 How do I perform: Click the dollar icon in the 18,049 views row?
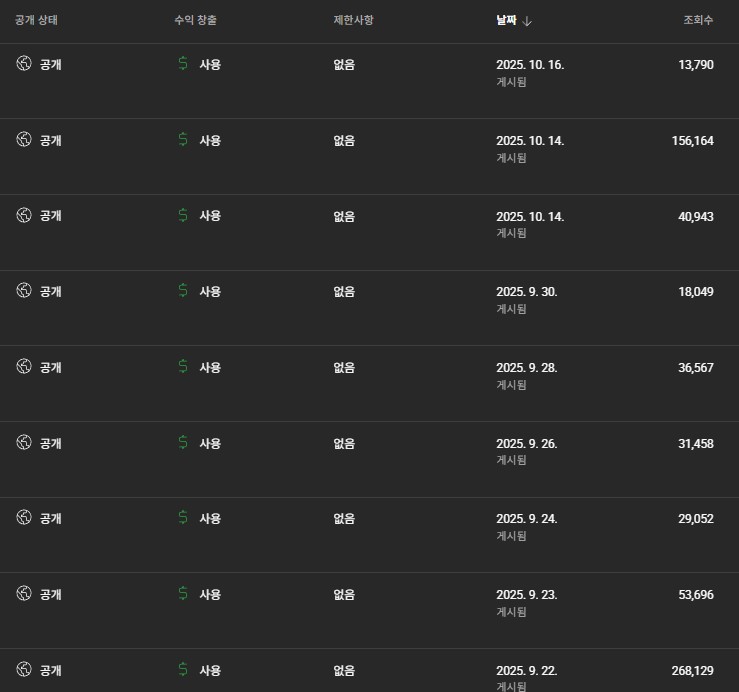183,291
